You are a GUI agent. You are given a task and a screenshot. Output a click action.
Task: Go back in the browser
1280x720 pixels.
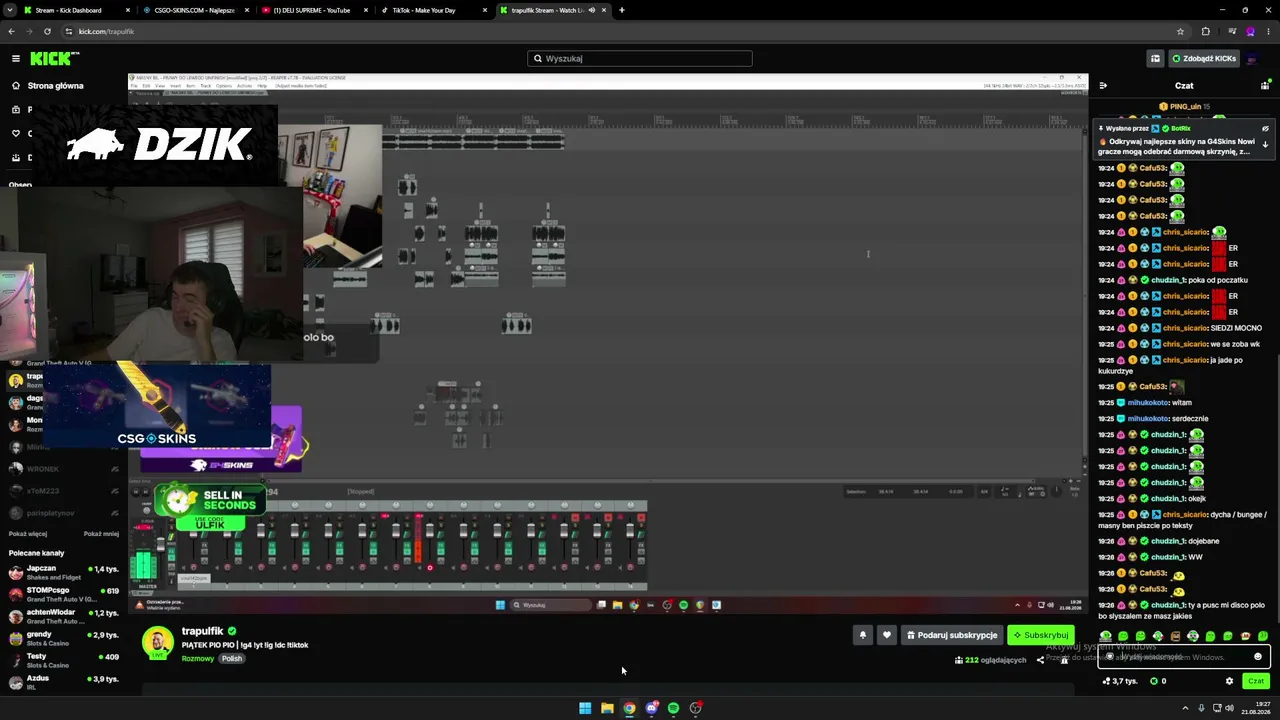click(x=11, y=31)
